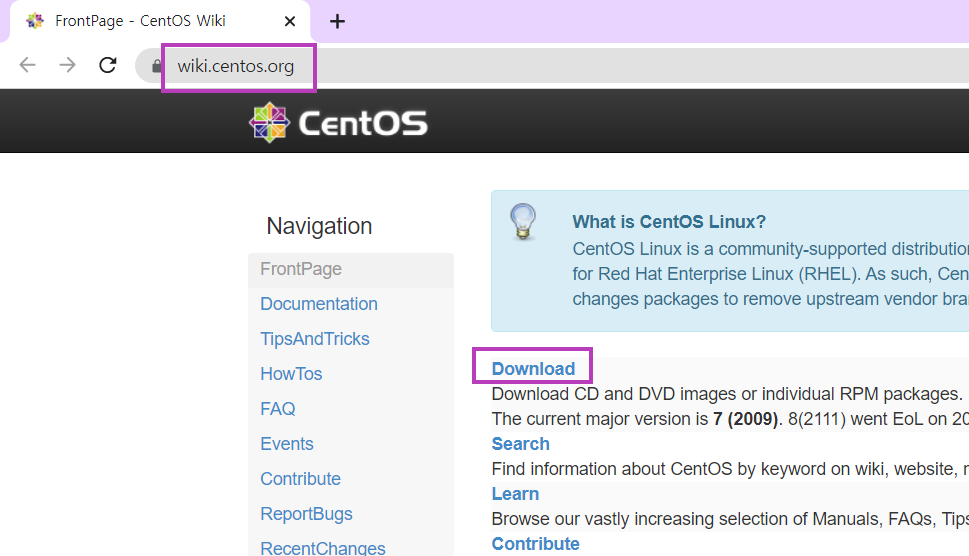Screen dimensions: 969x556
Task: Click the CentOS logo in header
Action: [x=338, y=122]
